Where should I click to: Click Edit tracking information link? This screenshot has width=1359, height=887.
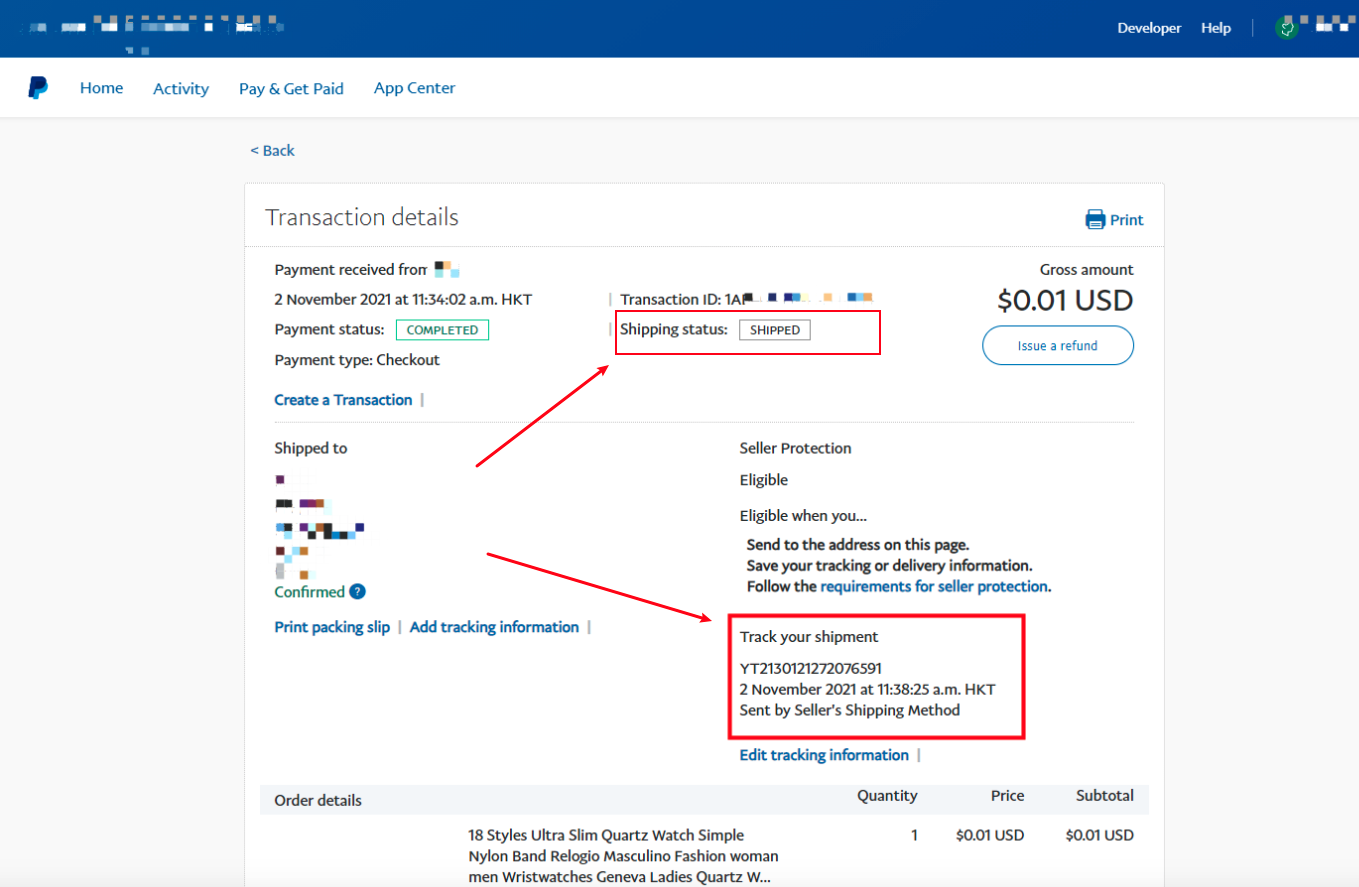pos(824,755)
